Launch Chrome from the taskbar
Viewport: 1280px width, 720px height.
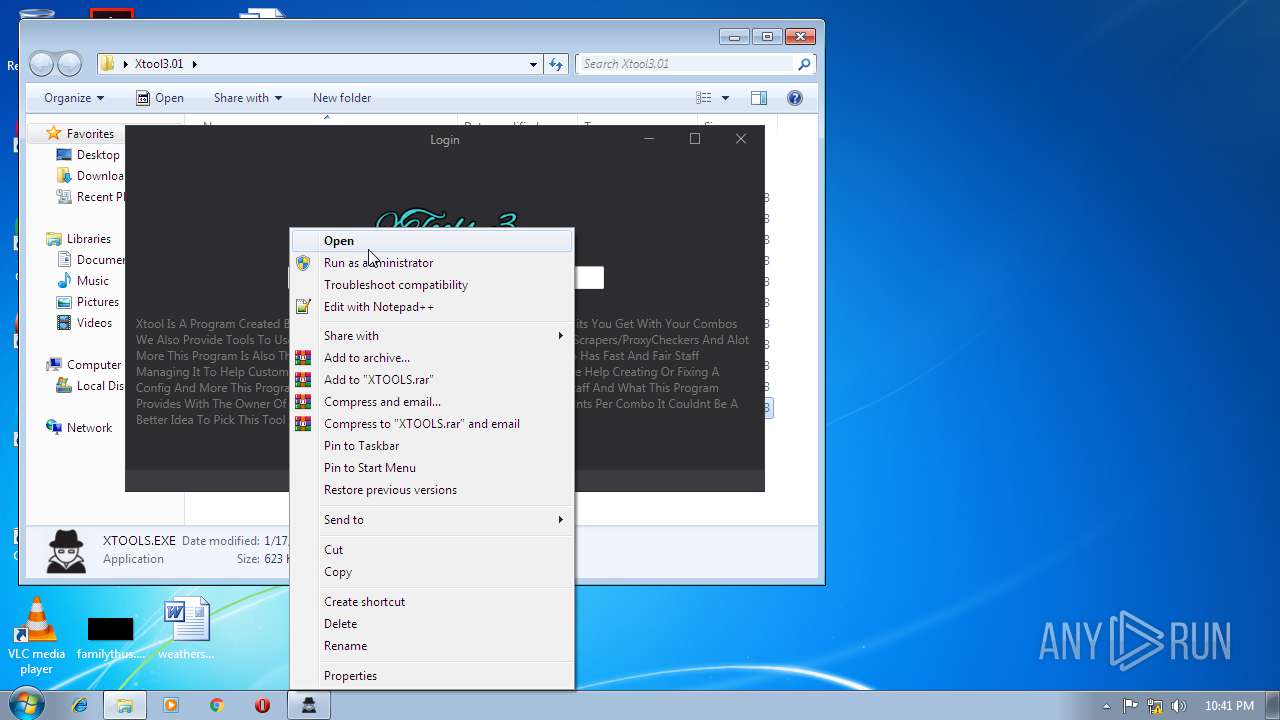(x=216, y=705)
